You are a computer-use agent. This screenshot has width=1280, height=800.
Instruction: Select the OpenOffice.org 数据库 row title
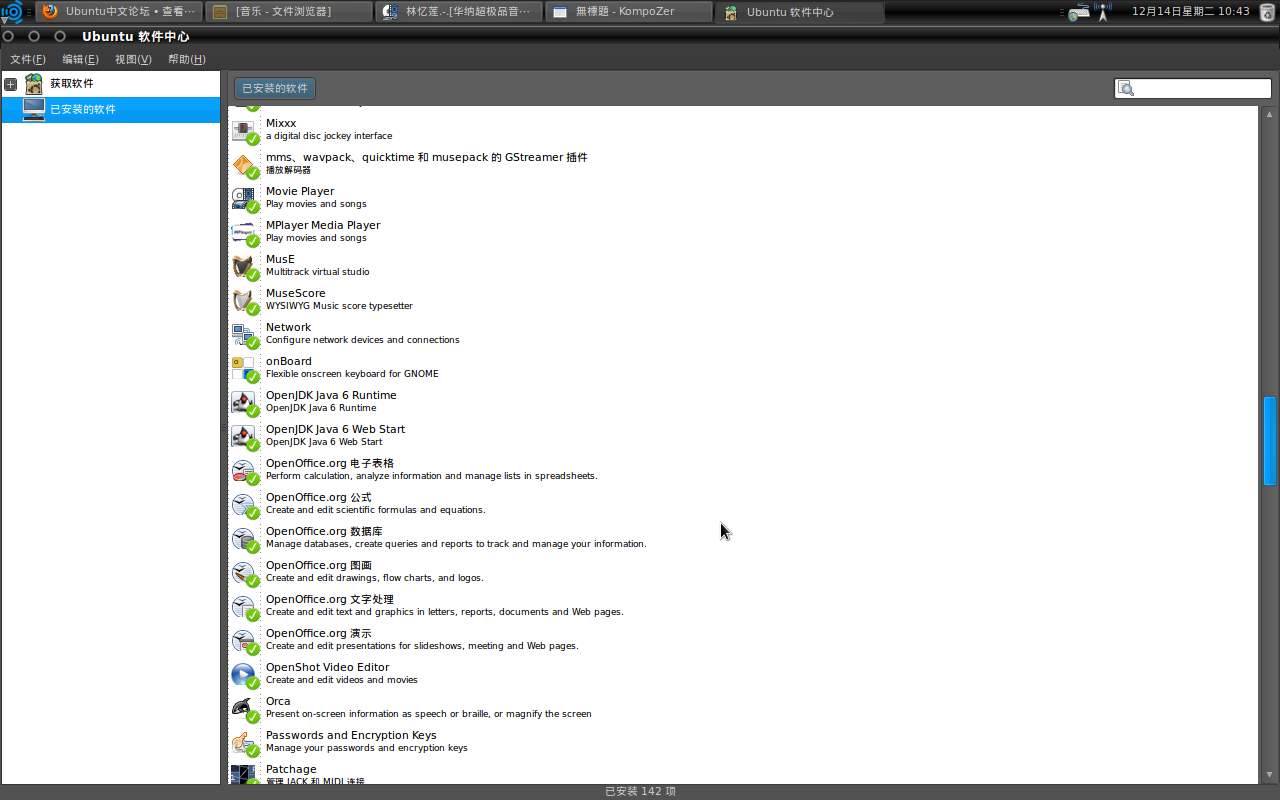tap(324, 531)
